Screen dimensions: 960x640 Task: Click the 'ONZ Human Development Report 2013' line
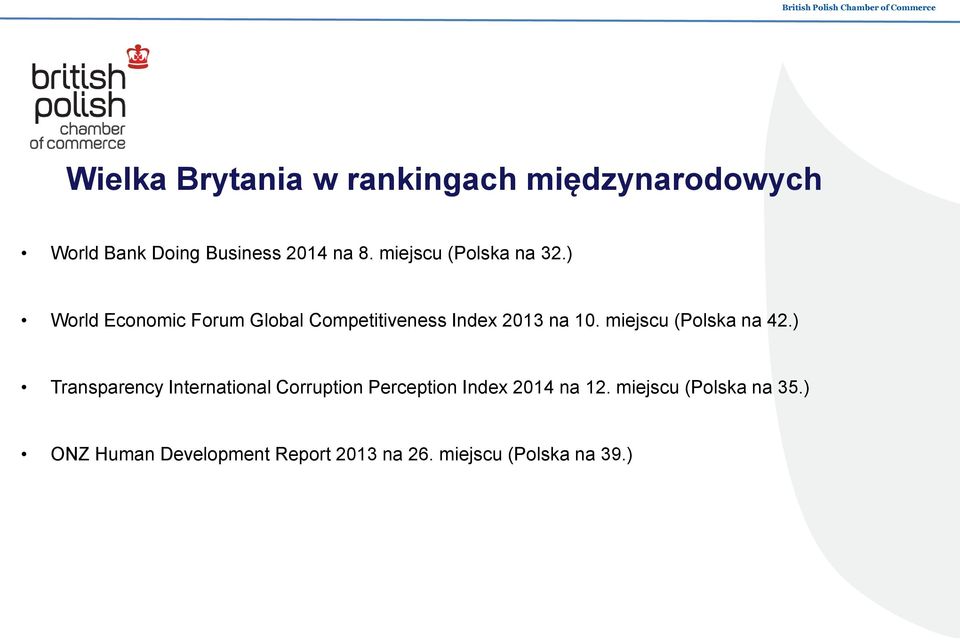pyautogui.click(x=342, y=454)
